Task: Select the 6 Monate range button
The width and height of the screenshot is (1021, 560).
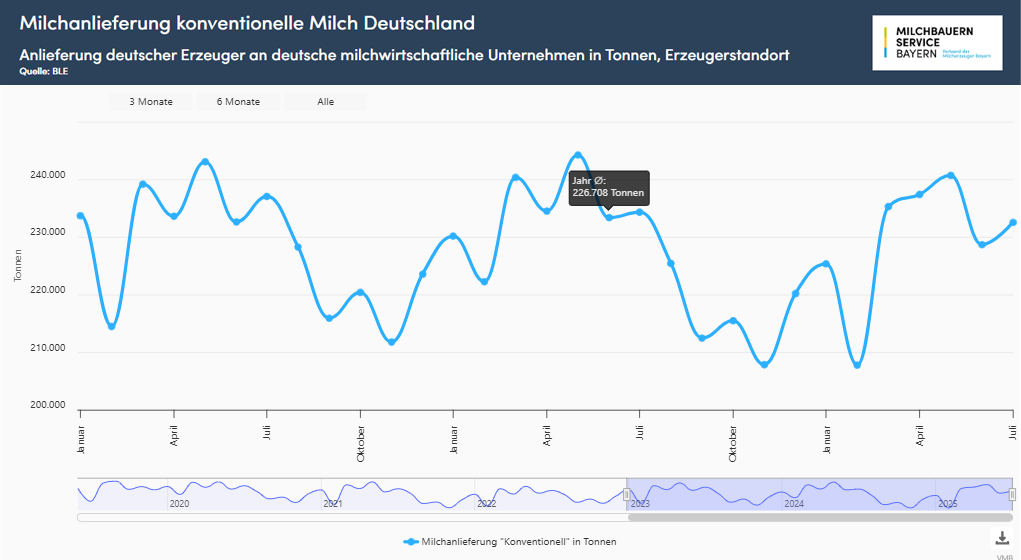Action: point(238,101)
